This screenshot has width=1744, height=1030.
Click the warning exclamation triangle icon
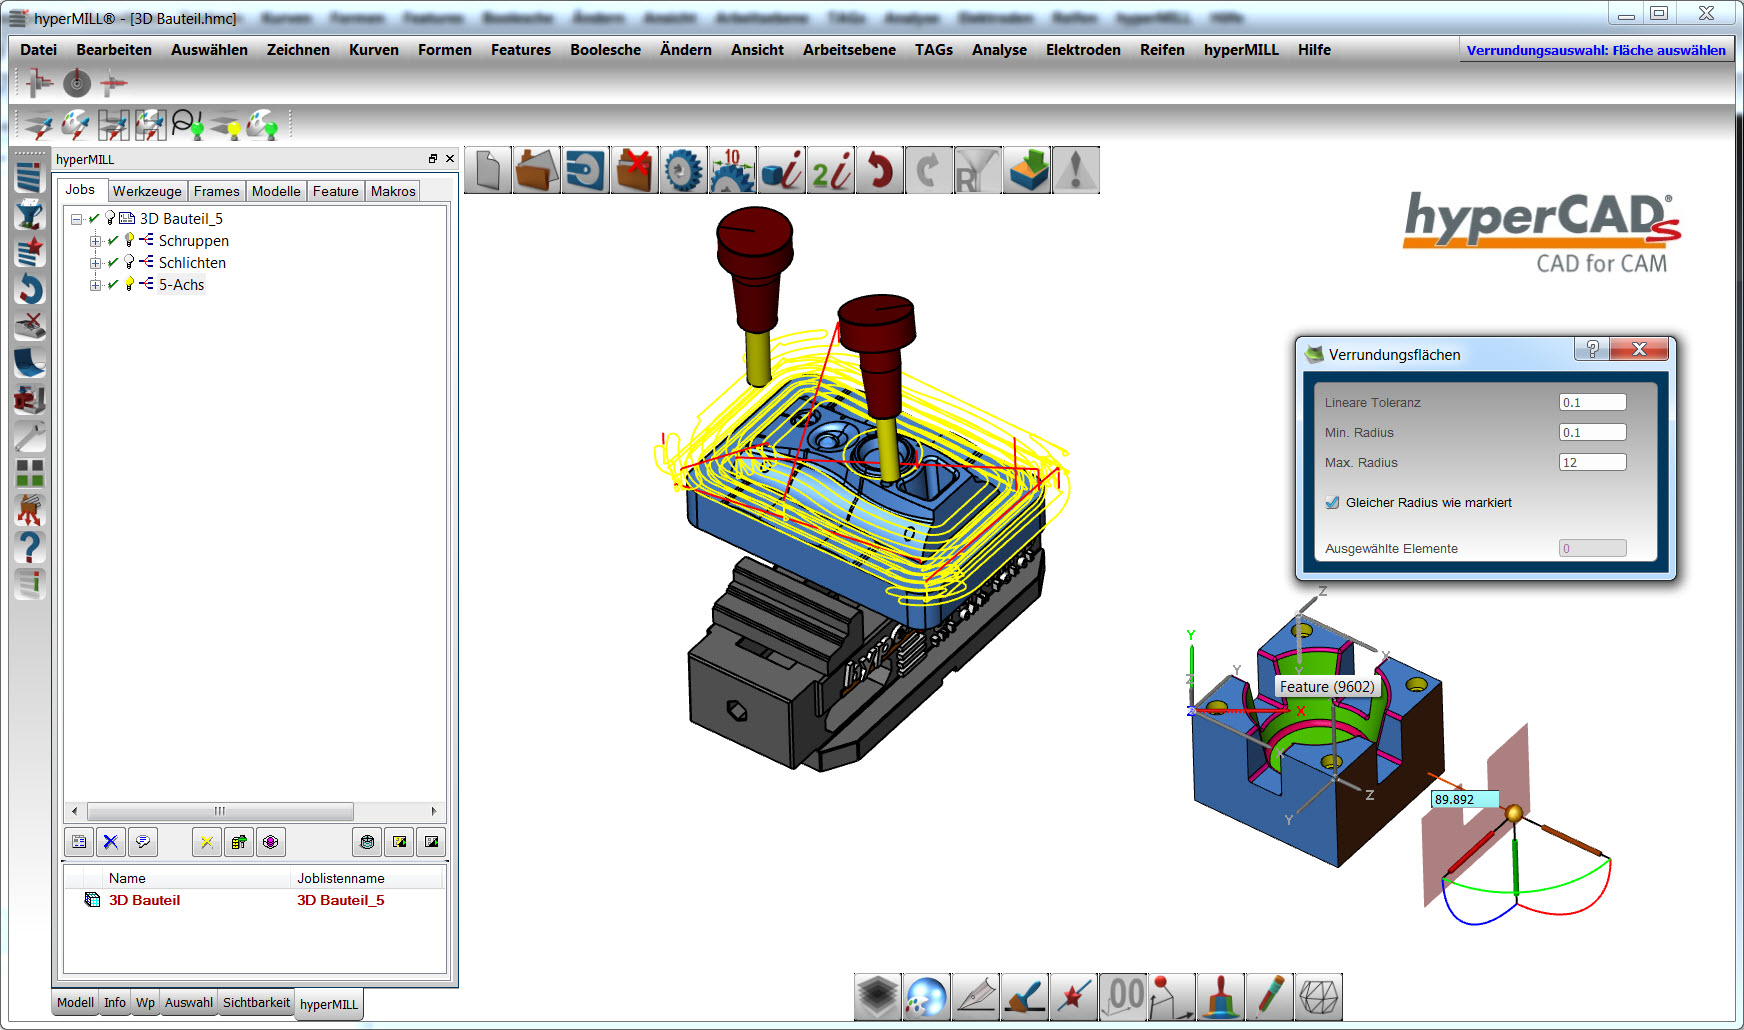point(1076,170)
